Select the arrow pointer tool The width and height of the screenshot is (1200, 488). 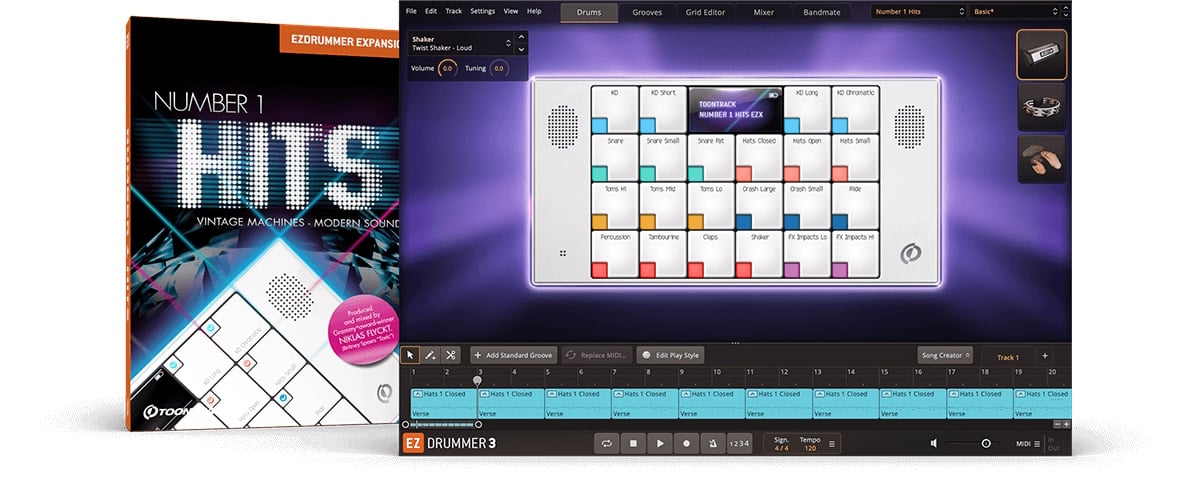(x=410, y=355)
